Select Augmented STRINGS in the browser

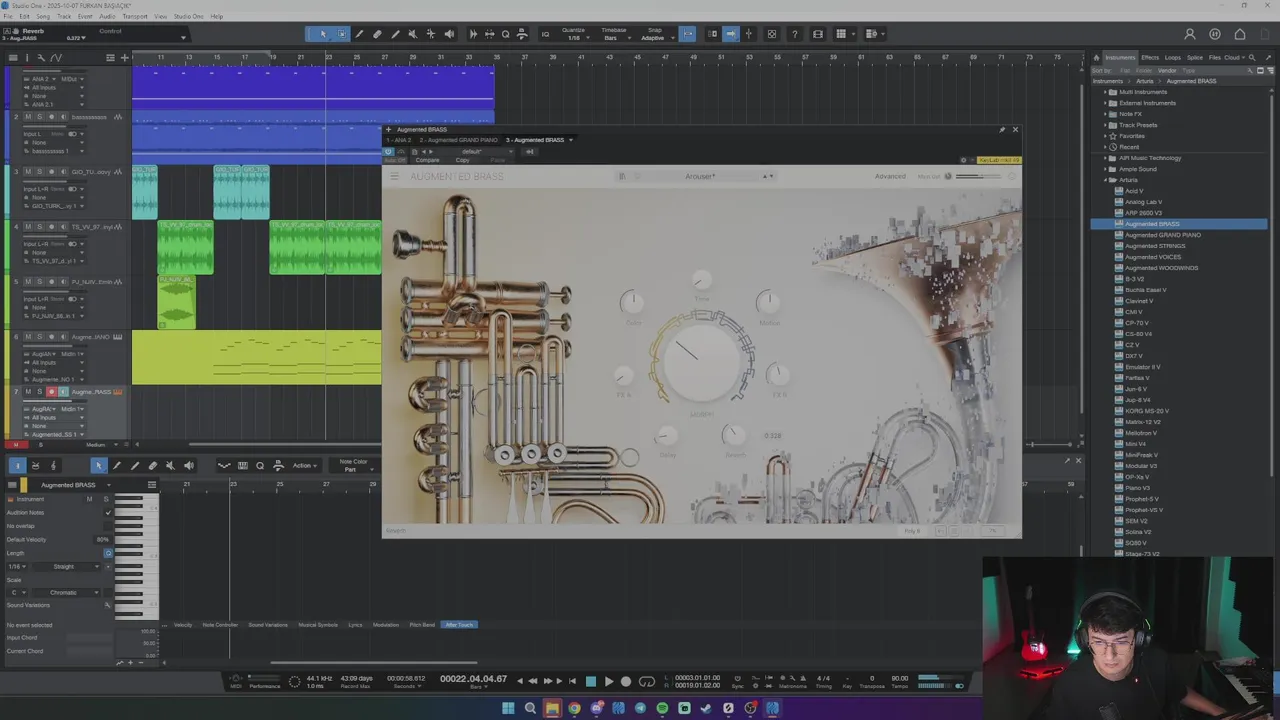point(1155,246)
